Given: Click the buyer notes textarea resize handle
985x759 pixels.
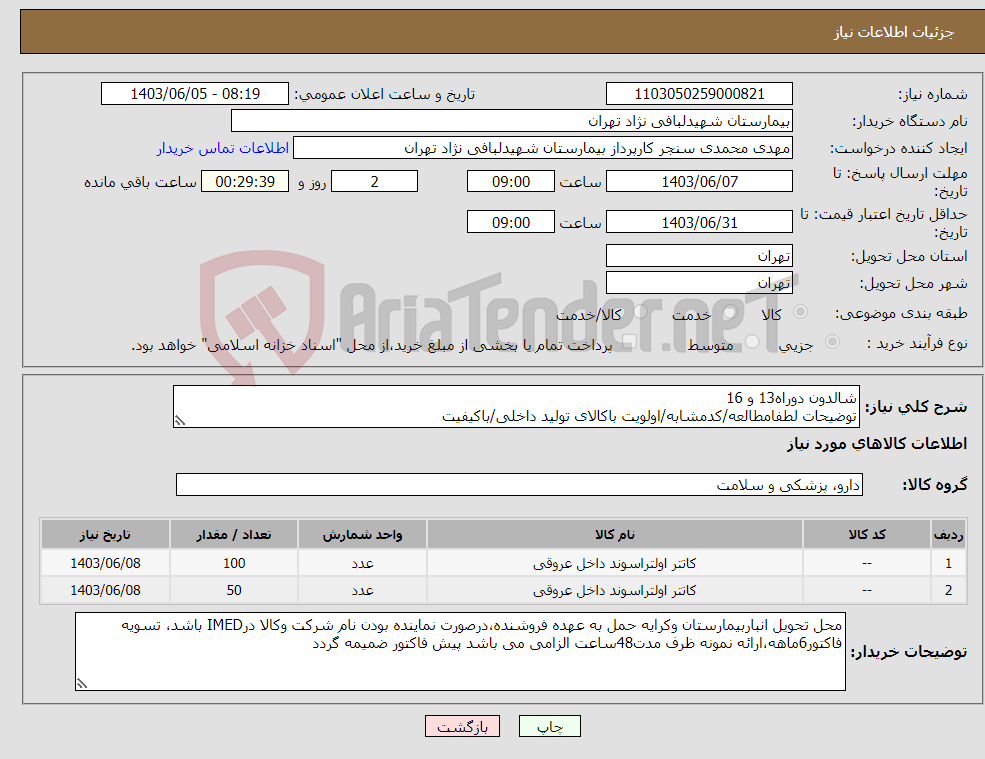Looking at the screenshot, I should tap(82, 684).
